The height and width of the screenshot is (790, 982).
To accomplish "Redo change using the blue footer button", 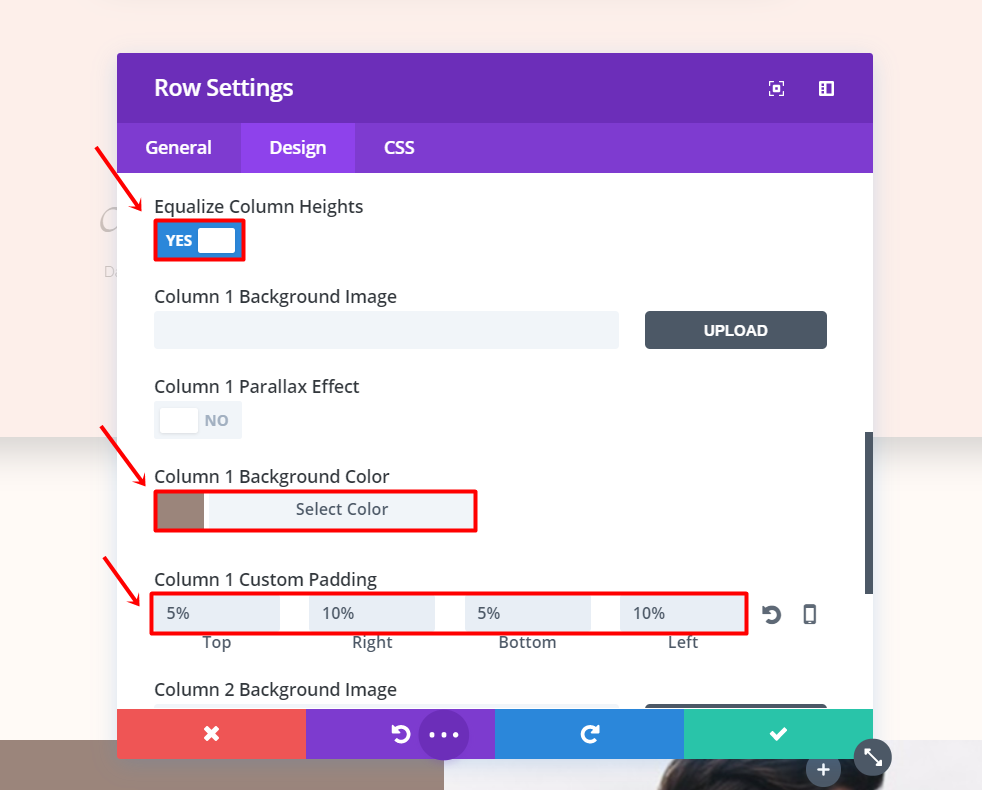I will 589,734.
